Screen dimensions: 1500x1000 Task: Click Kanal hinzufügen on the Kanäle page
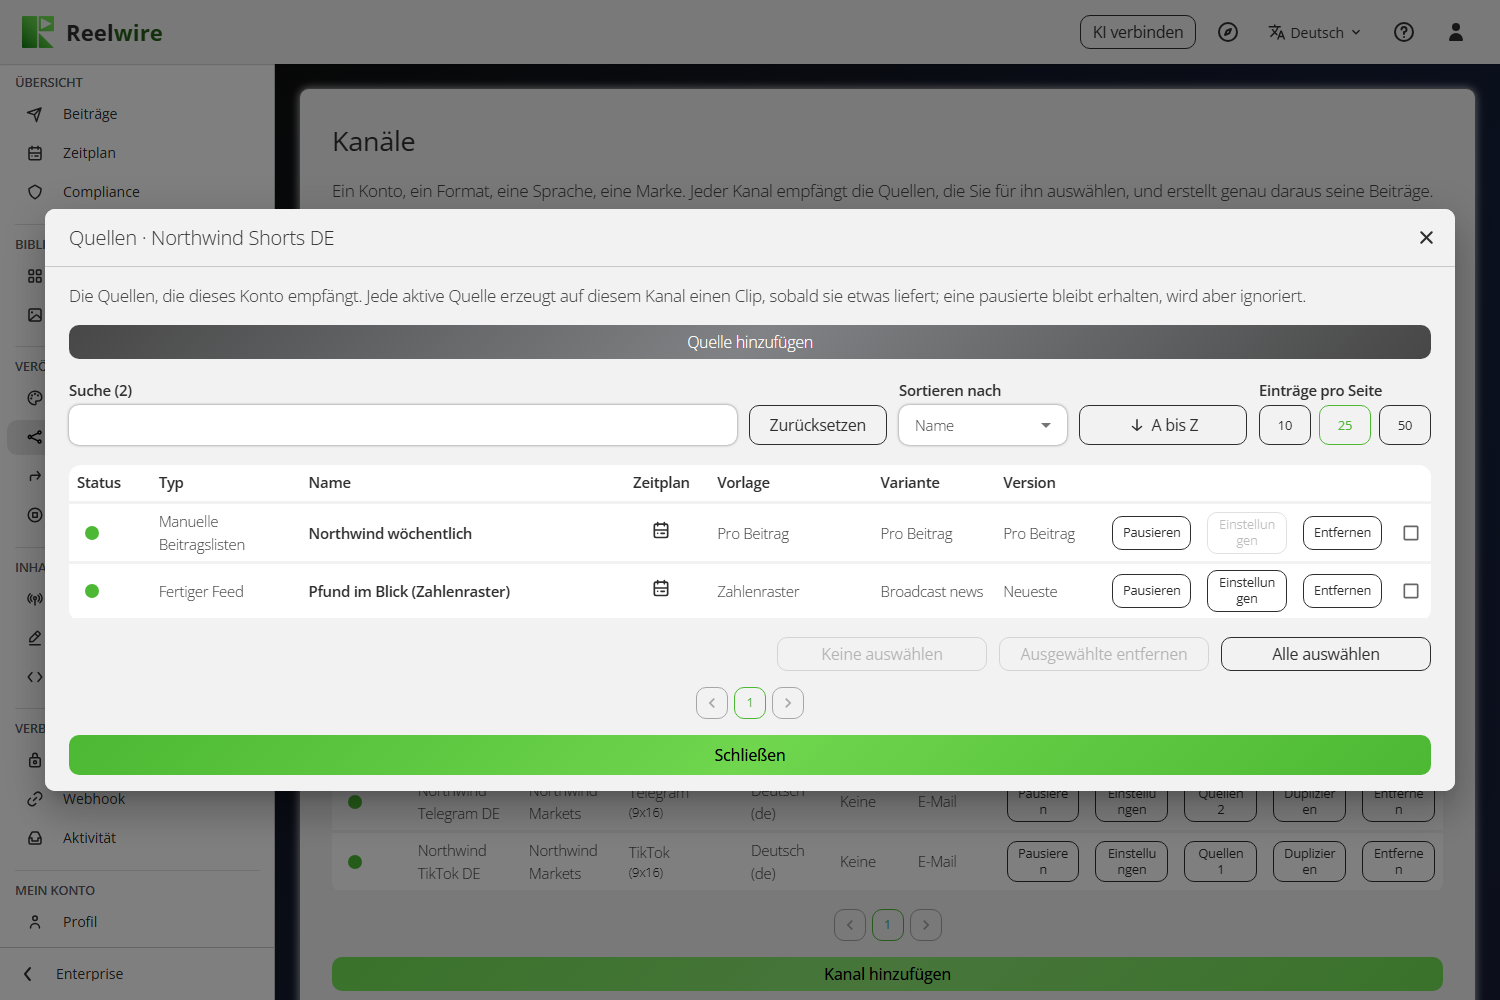point(887,974)
